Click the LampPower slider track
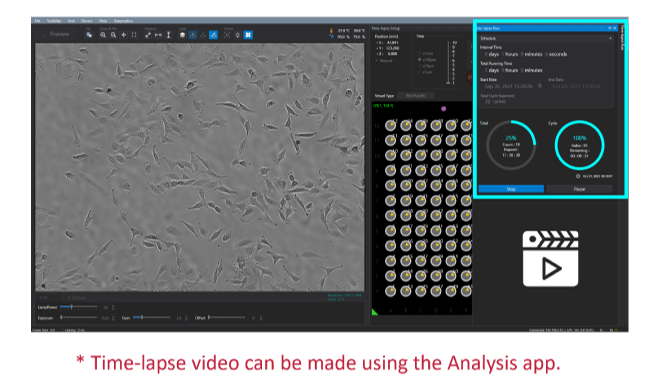The width and height of the screenshot is (656, 389). 79,307
